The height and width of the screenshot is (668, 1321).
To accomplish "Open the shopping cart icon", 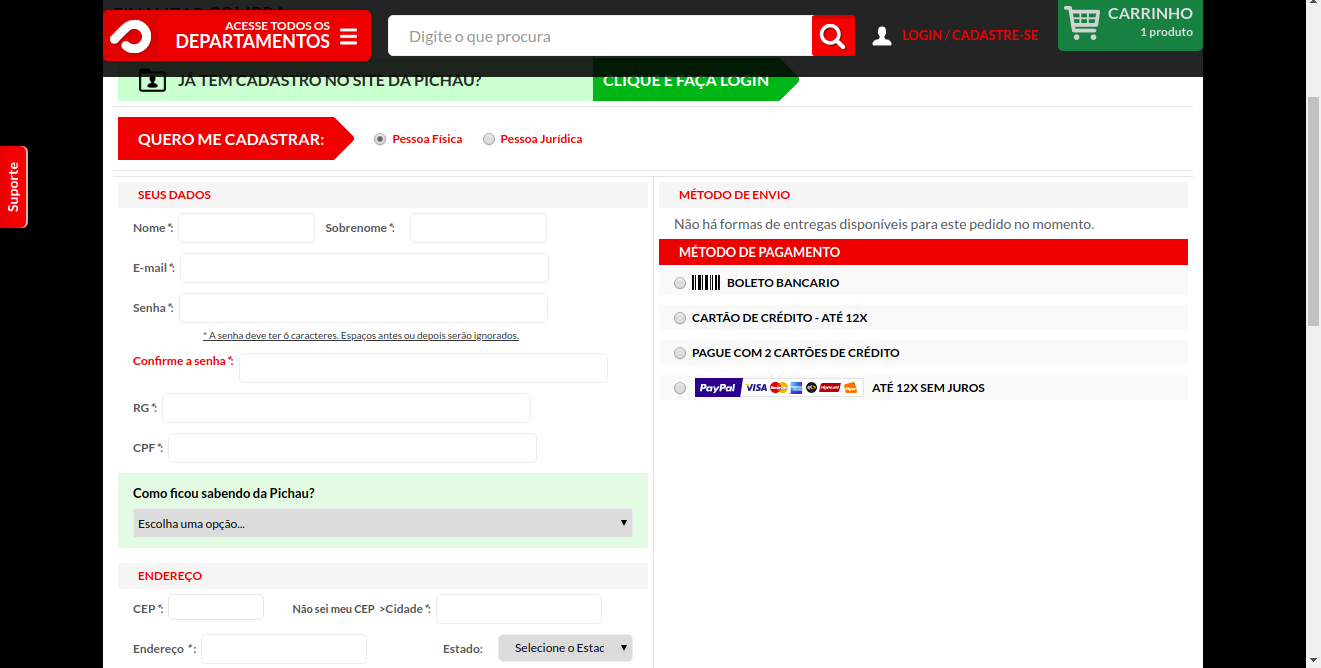I will pos(1082,22).
